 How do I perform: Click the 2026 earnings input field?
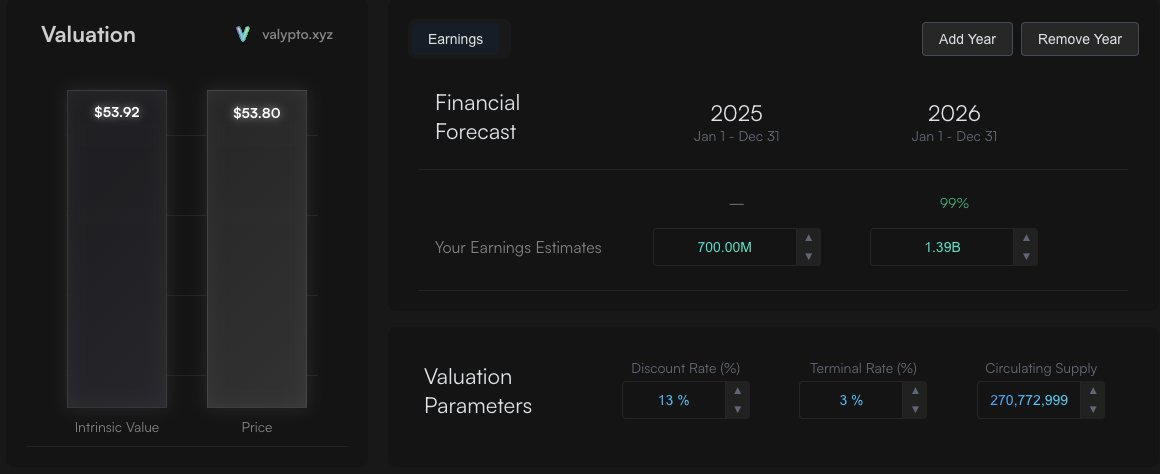[x=941, y=247]
